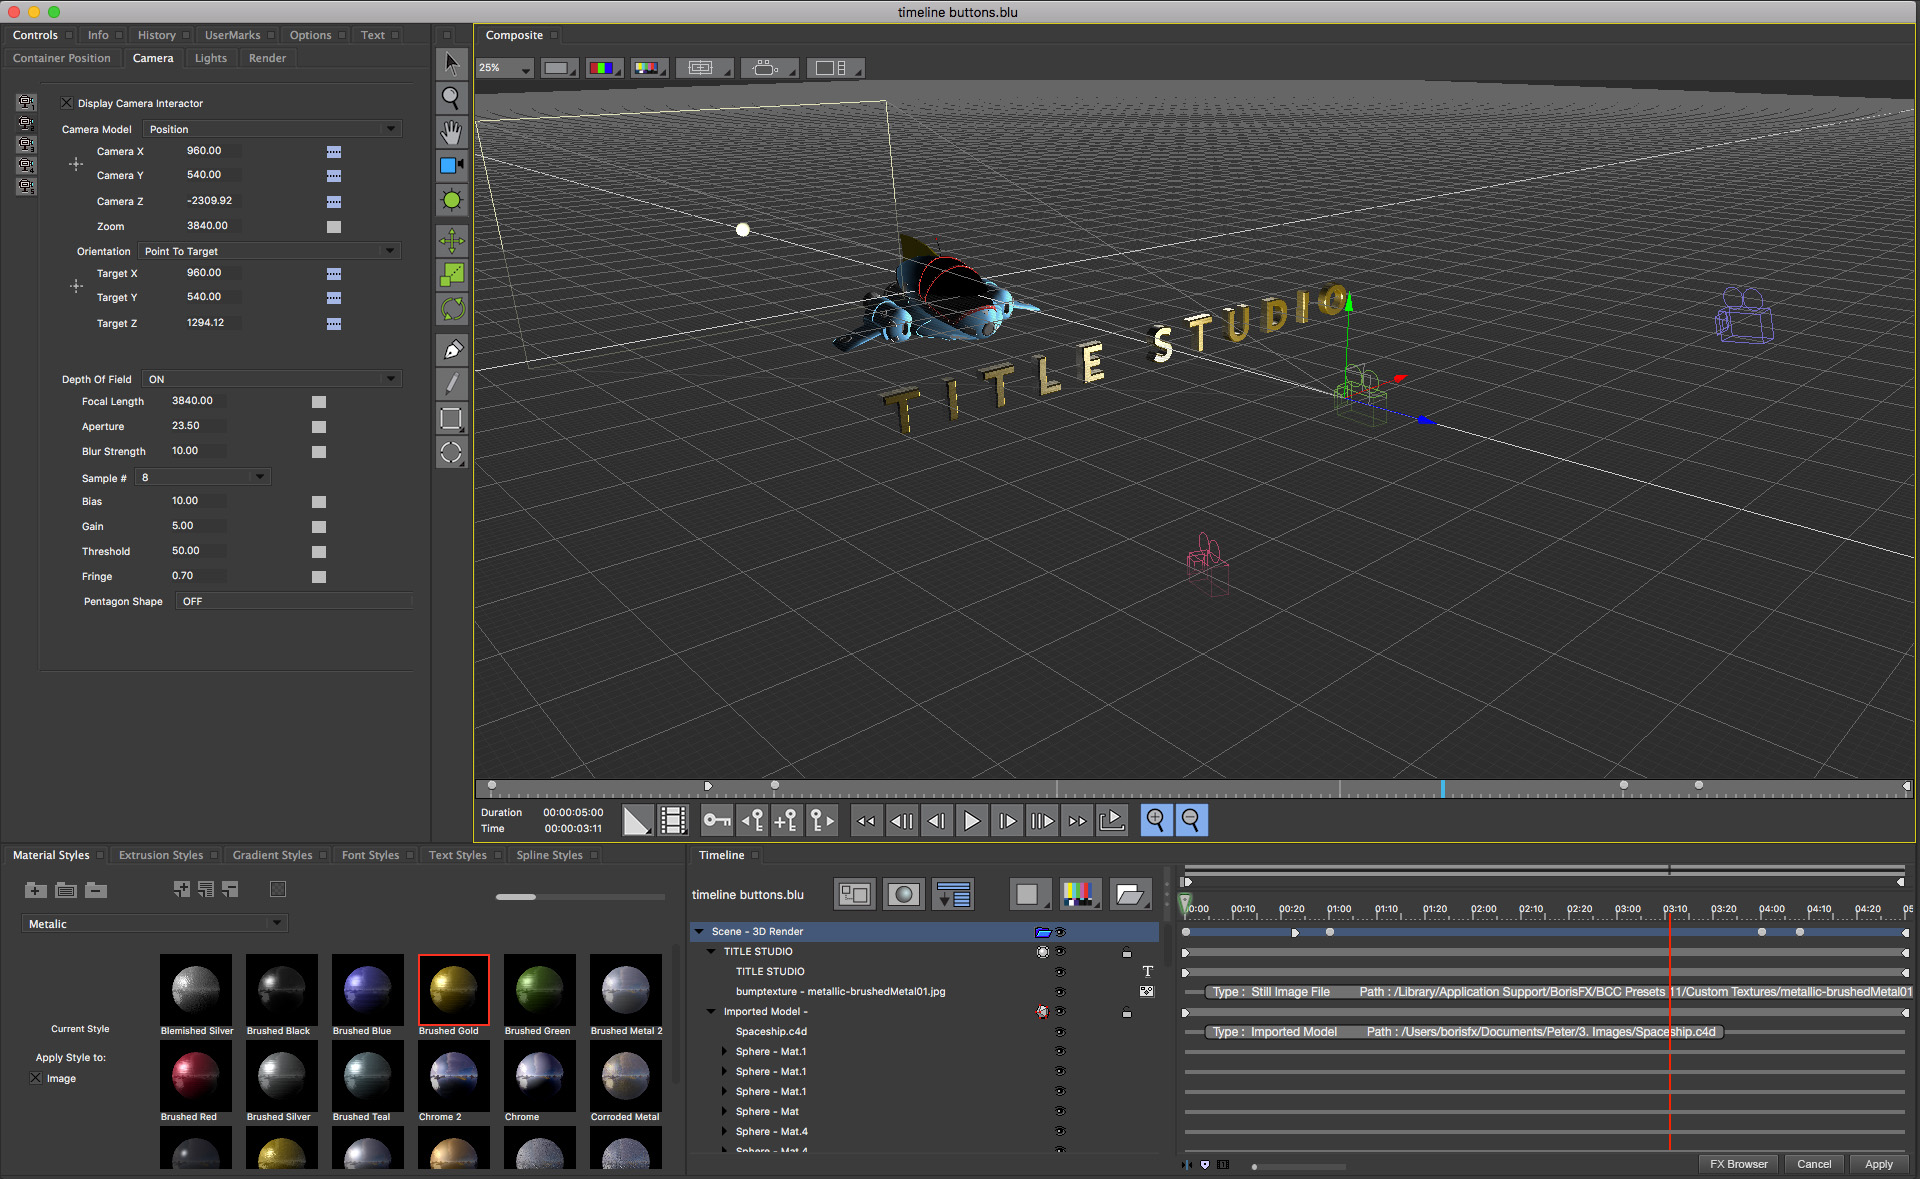Select the hand pan tool

(452, 132)
